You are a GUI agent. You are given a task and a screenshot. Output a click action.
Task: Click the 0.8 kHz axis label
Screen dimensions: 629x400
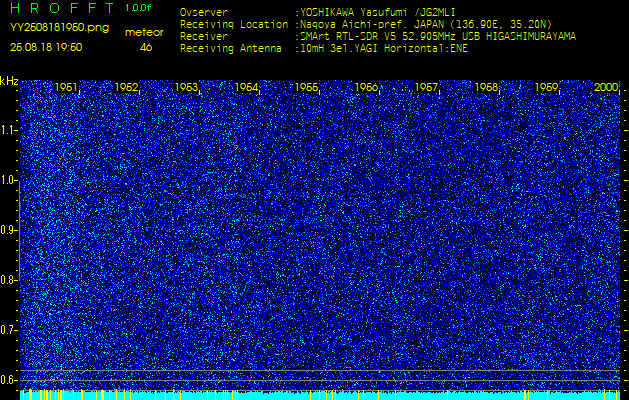pos(7,280)
